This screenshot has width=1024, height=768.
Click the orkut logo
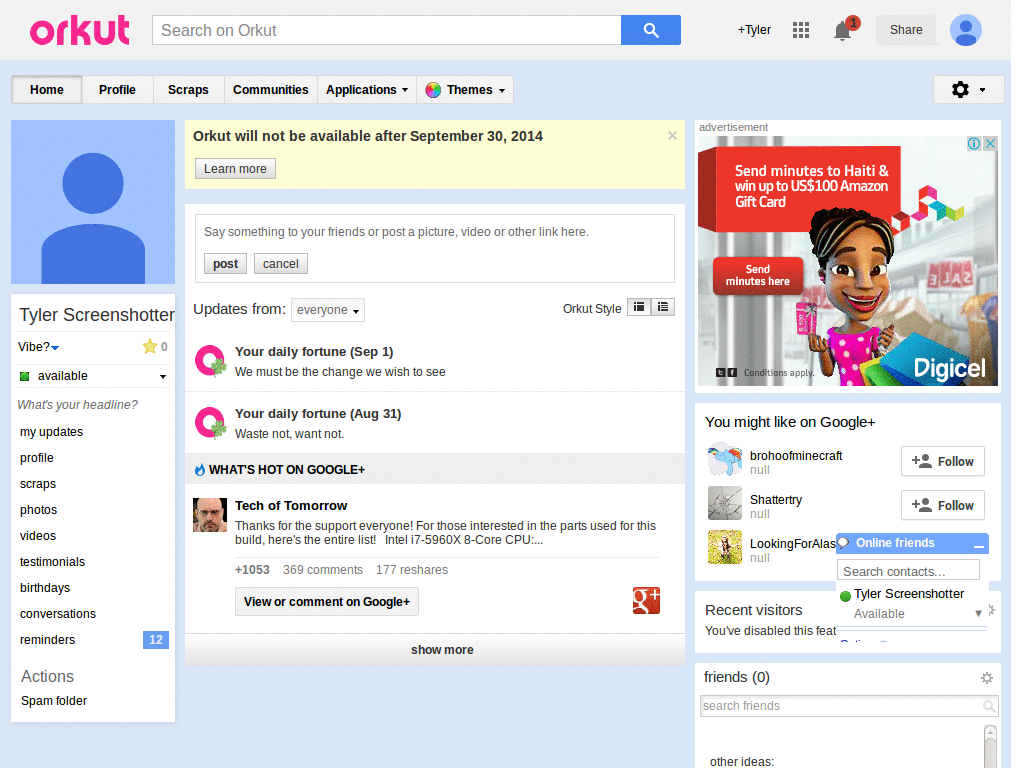coord(80,30)
